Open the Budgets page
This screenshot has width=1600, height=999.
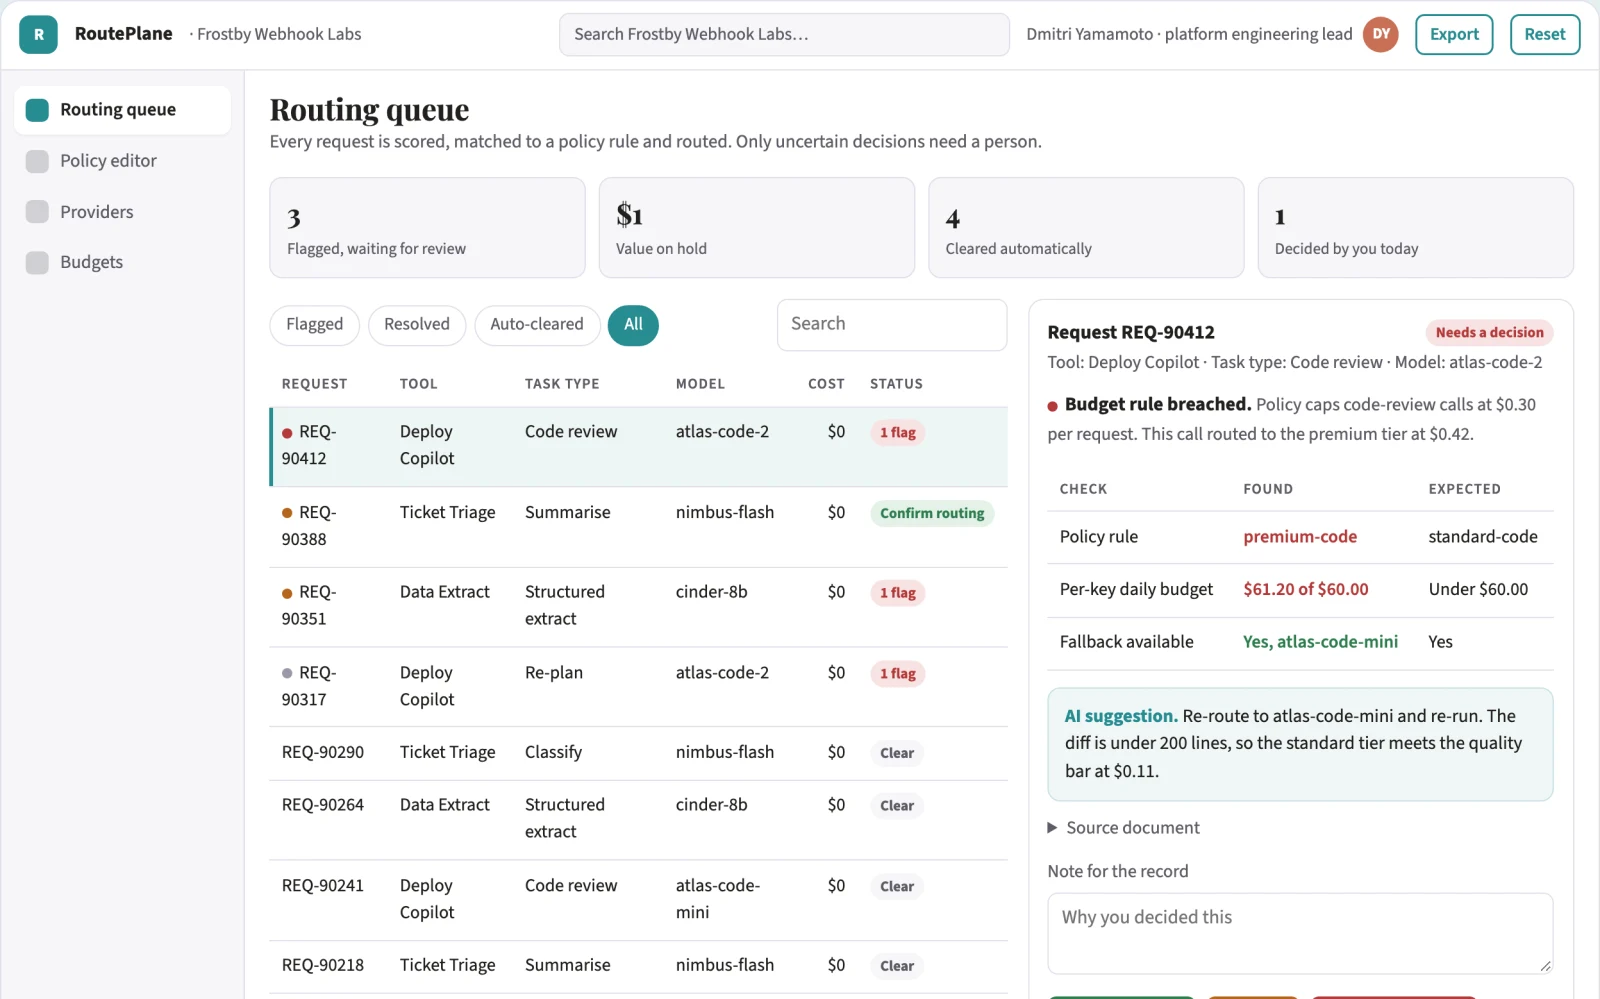coord(122,262)
